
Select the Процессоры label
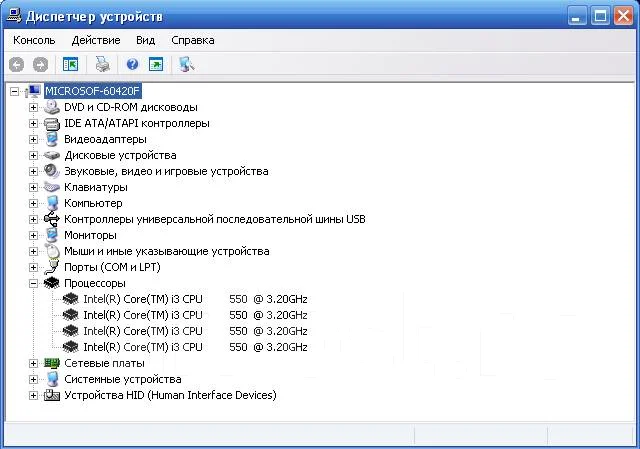[95, 283]
